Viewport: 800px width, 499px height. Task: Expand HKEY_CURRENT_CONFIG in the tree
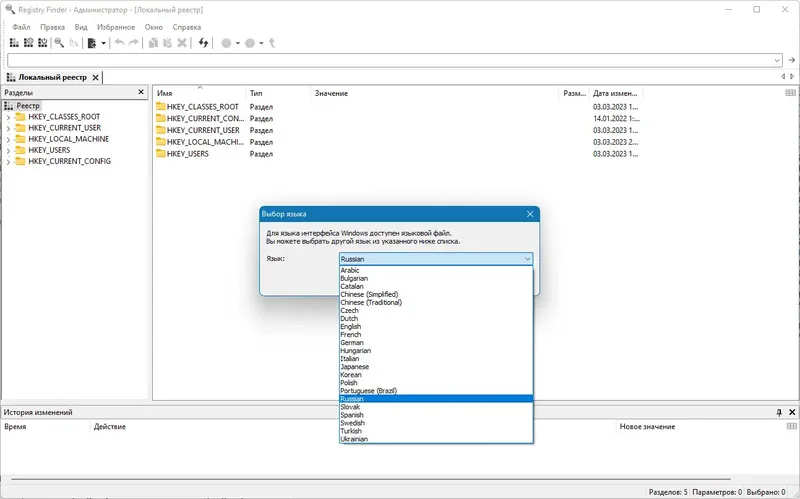click(x=8, y=162)
